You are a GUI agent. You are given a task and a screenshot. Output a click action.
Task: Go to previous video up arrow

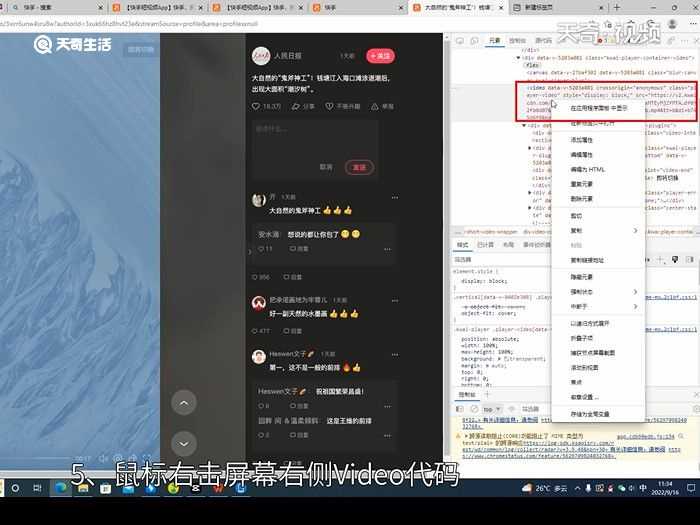(x=184, y=403)
